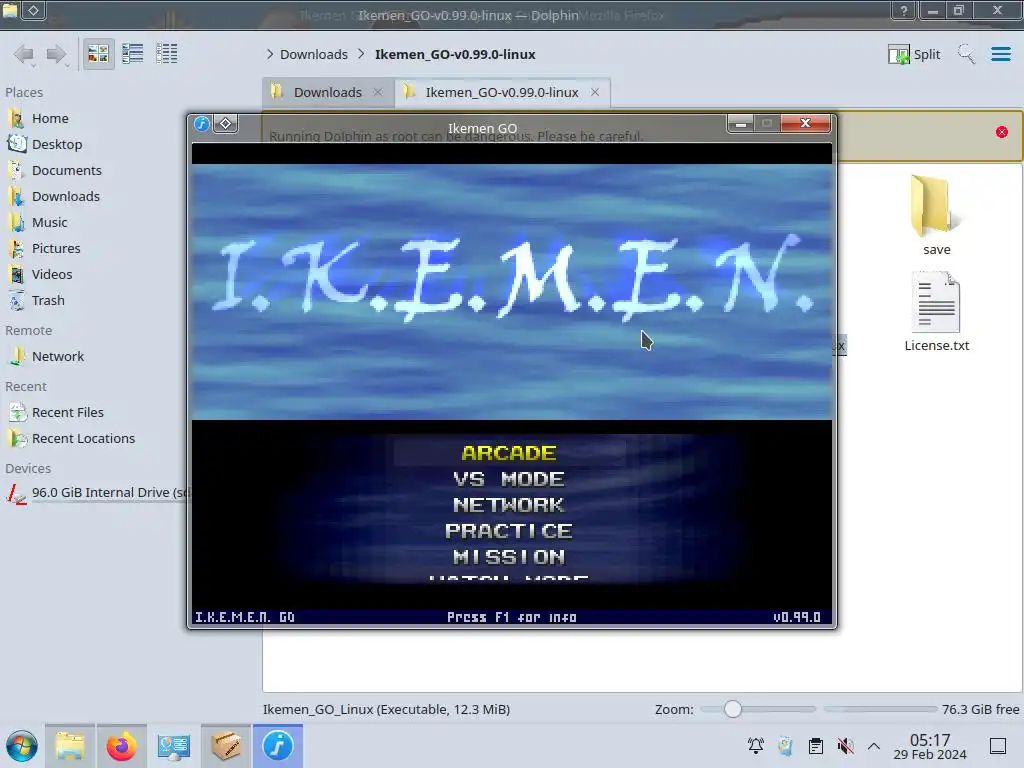Image resolution: width=1024 pixels, height=768 pixels.
Task: Close the Downloads tab
Action: pyautogui.click(x=377, y=92)
